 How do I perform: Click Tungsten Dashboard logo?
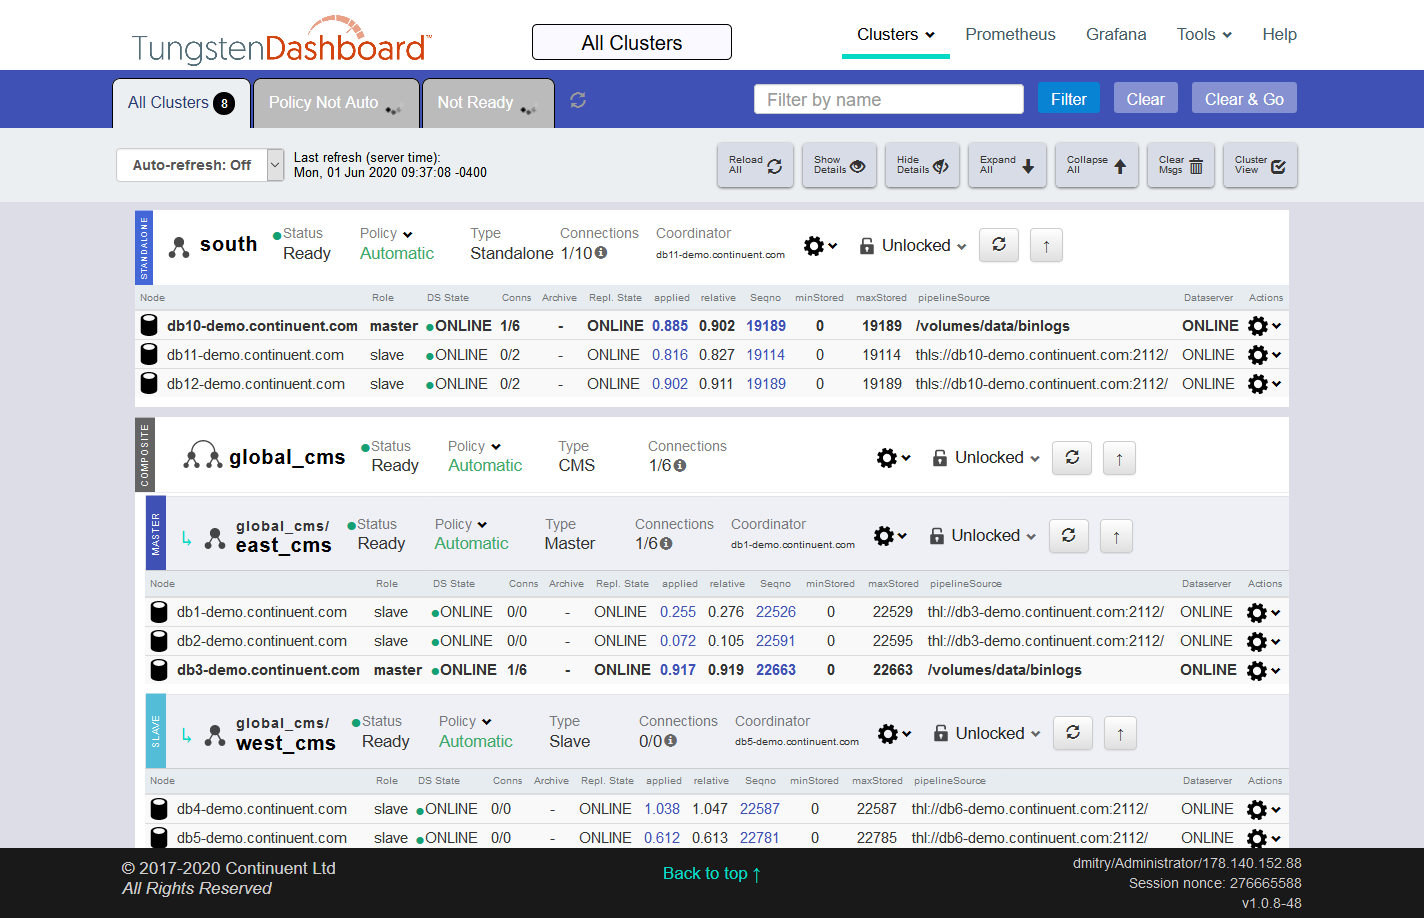click(x=281, y=42)
